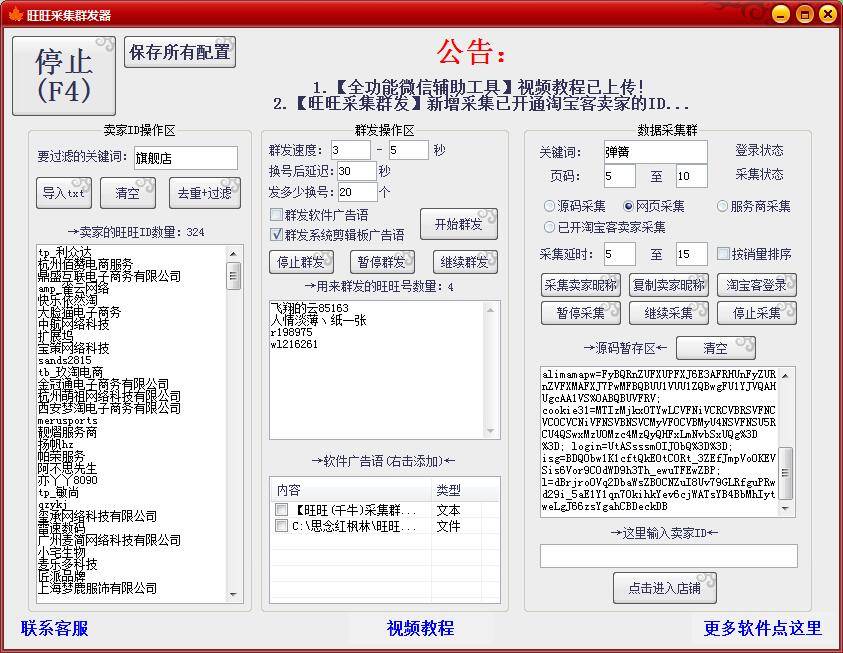
Task: Click the seller list scrollbar up arrow
Action: tap(233, 253)
